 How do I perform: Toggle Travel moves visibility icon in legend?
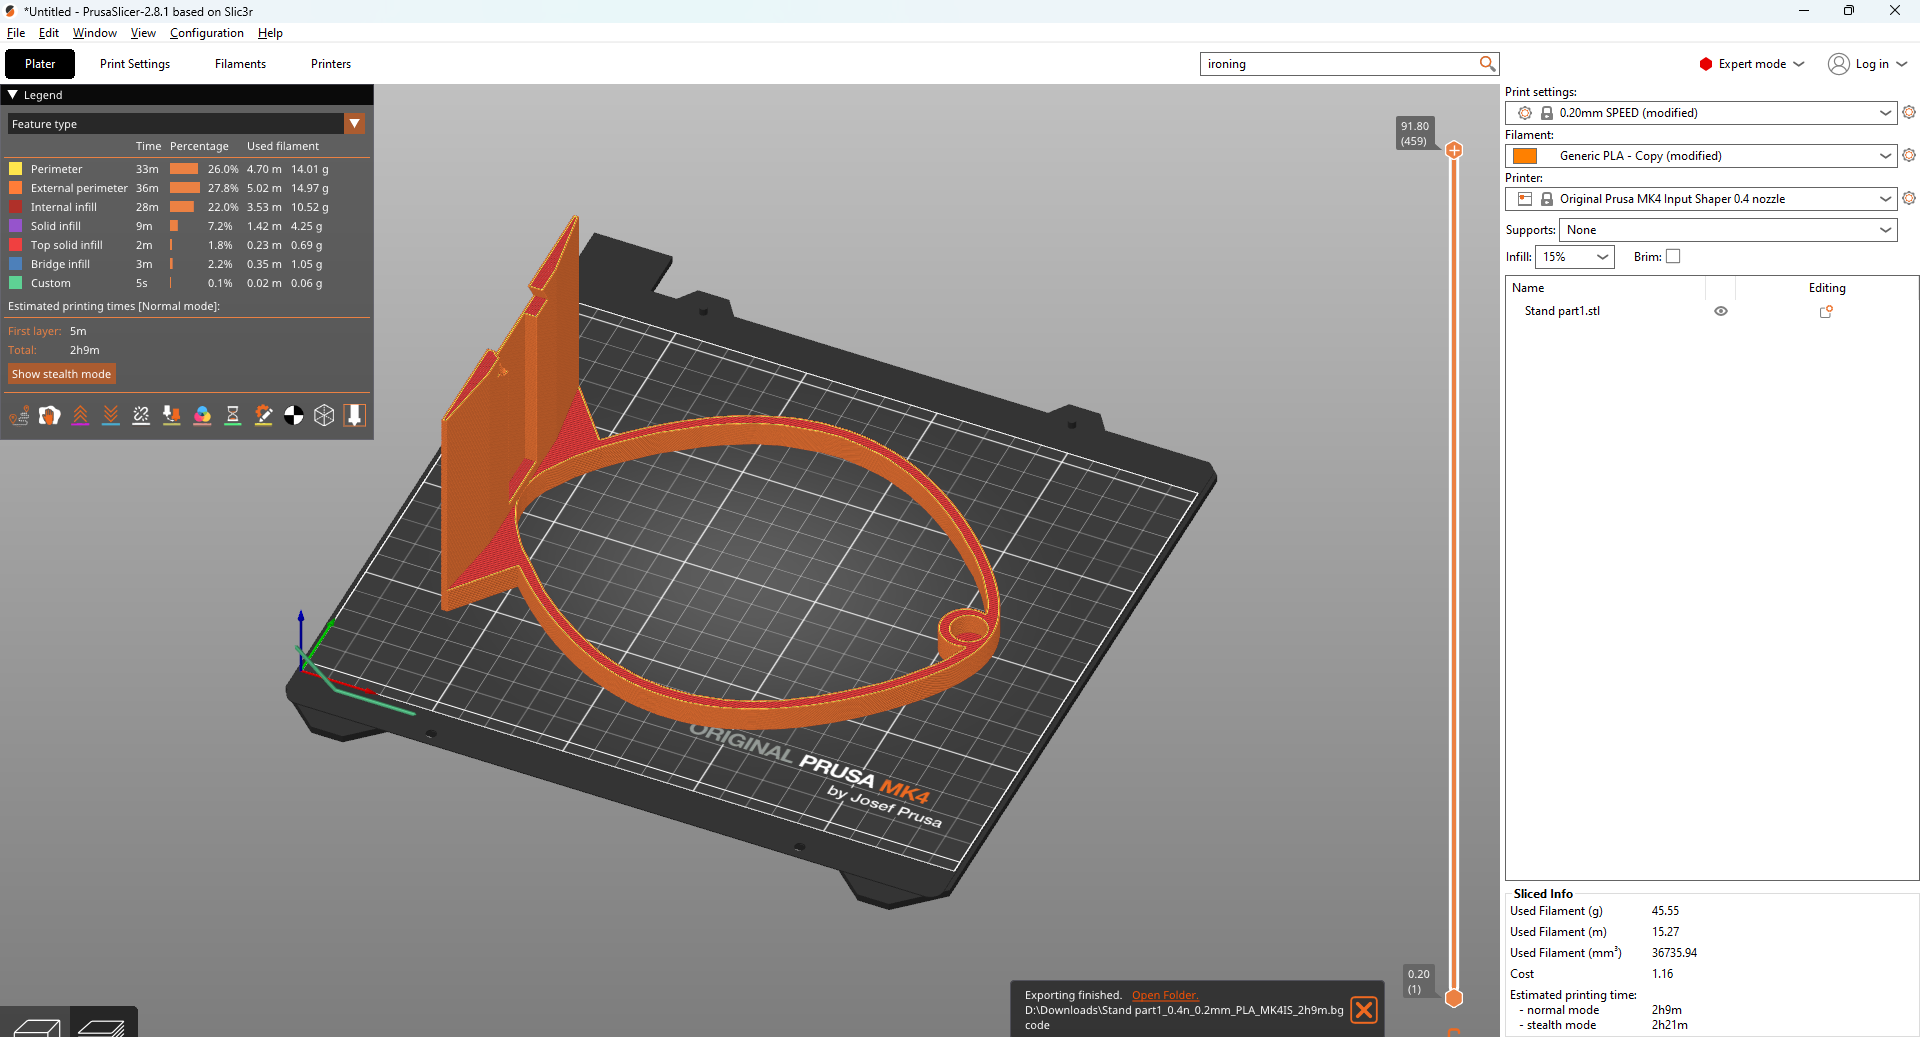(19, 415)
